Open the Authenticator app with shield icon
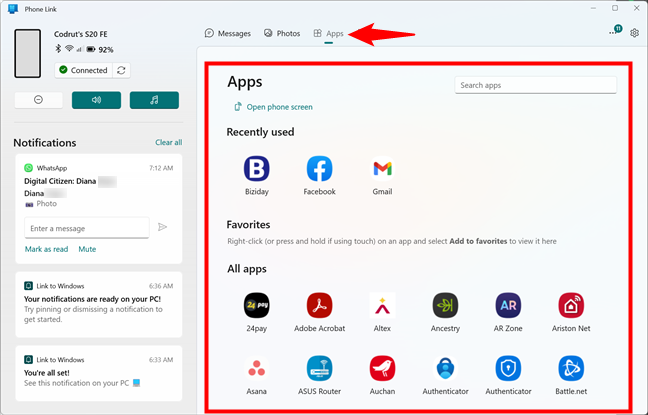The image size is (648, 415). coord(508,368)
